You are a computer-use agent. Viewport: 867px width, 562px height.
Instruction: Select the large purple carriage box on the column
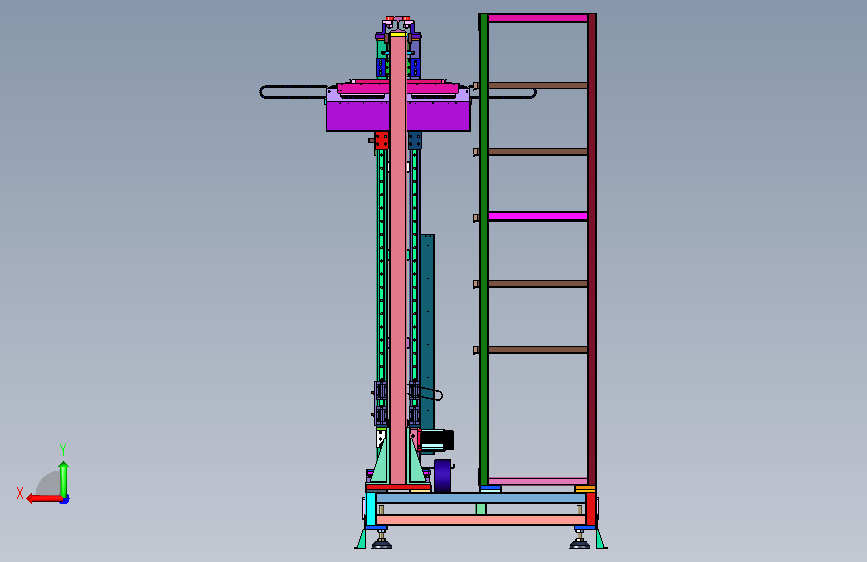(398, 116)
